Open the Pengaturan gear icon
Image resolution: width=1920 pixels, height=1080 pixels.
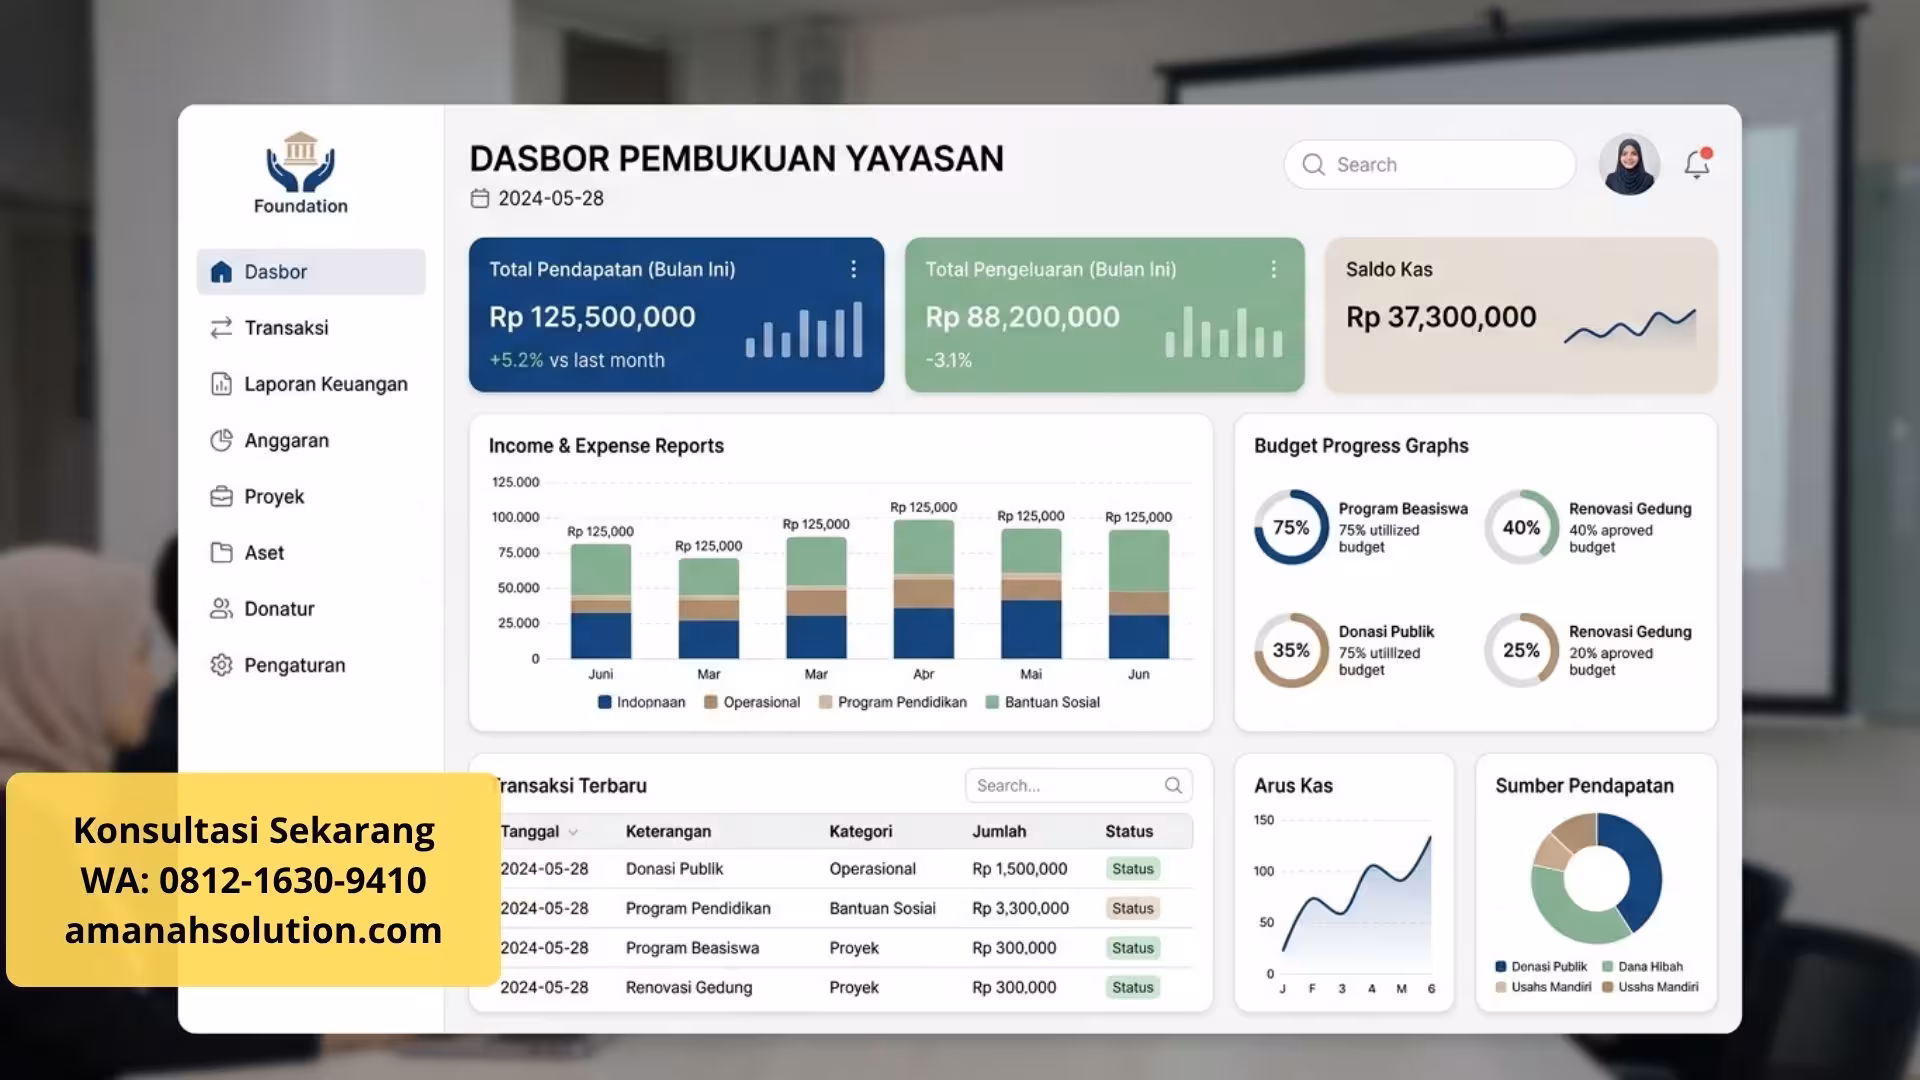[221, 665]
